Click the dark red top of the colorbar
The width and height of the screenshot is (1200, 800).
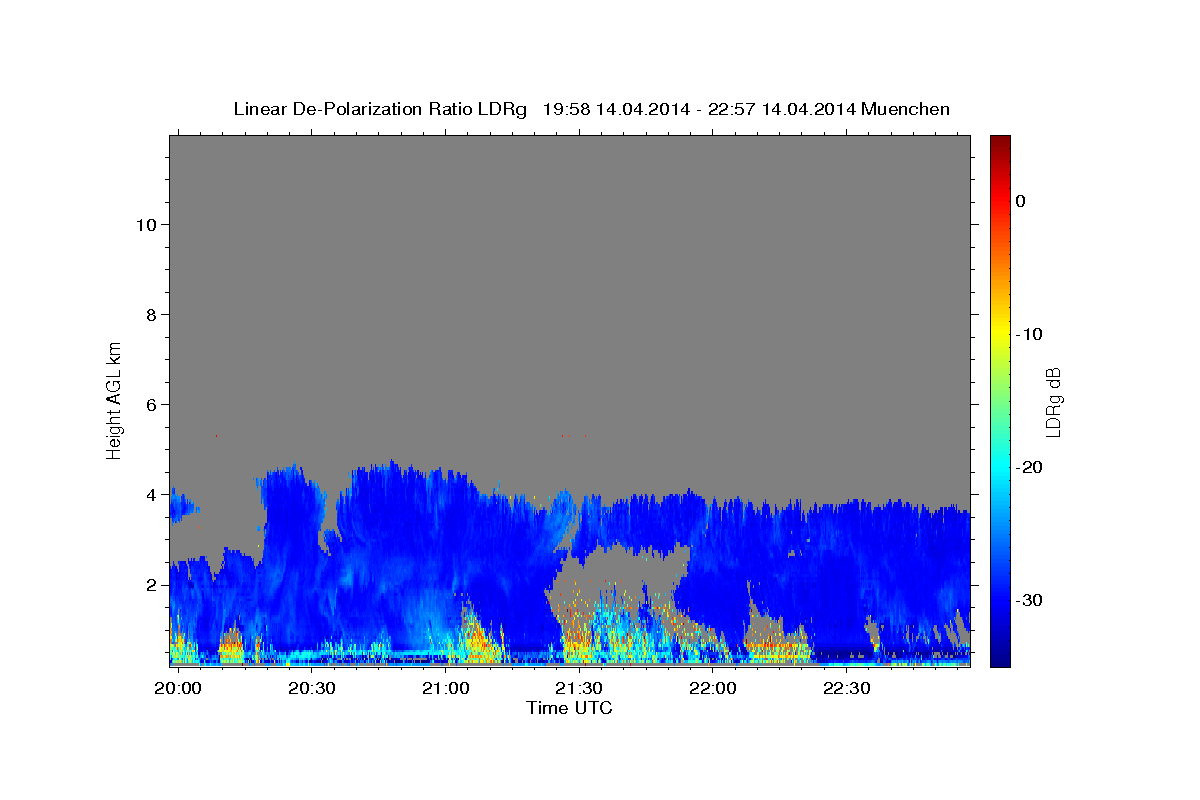tap(1000, 145)
